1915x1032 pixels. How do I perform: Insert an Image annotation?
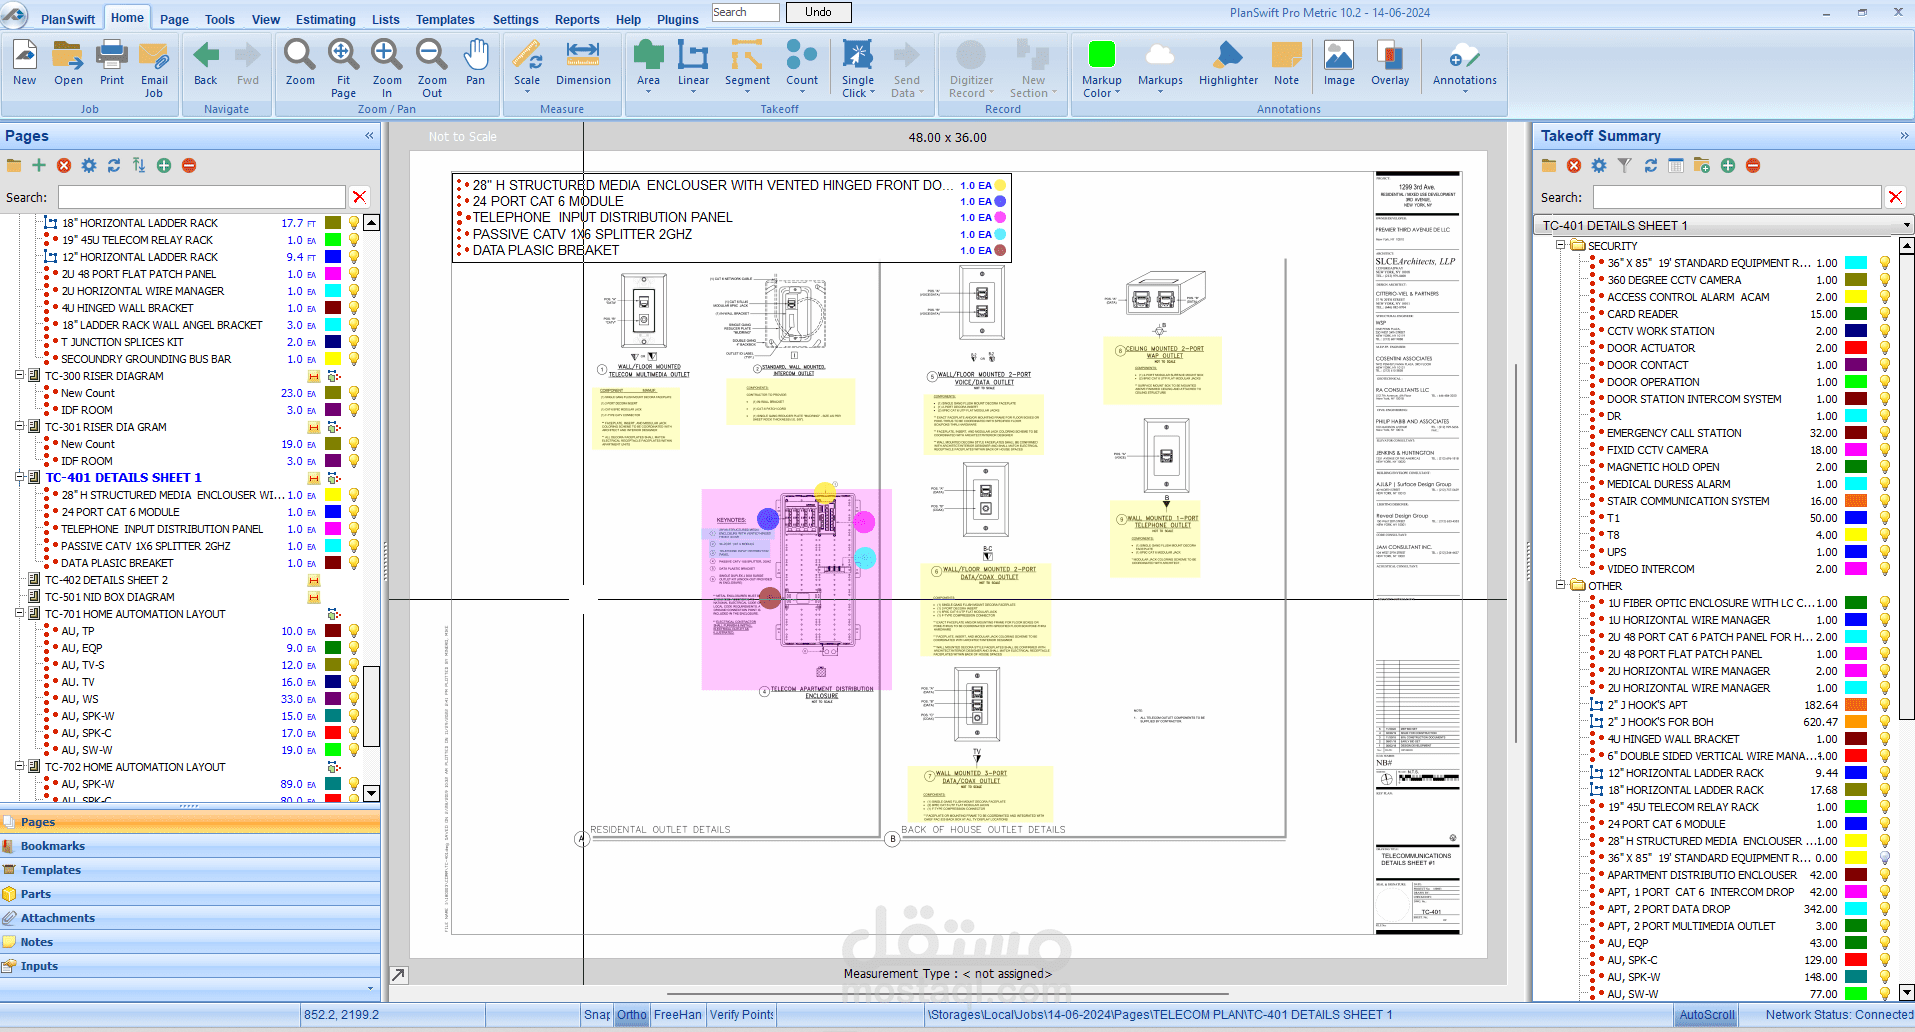pyautogui.click(x=1339, y=64)
